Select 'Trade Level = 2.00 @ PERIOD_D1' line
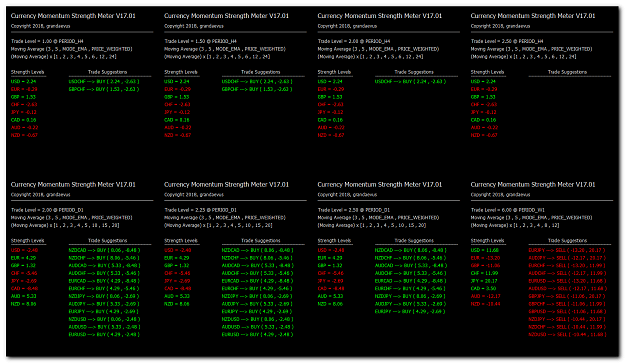The width and height of the screenshot is (625, 363). coord(47,210)
